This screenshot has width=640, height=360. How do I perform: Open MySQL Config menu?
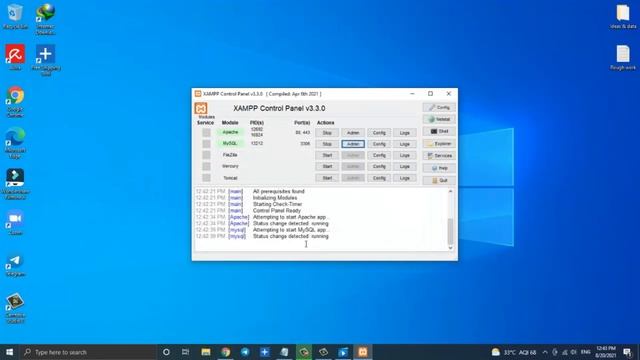pyautogui.click(x=379, y=144)
